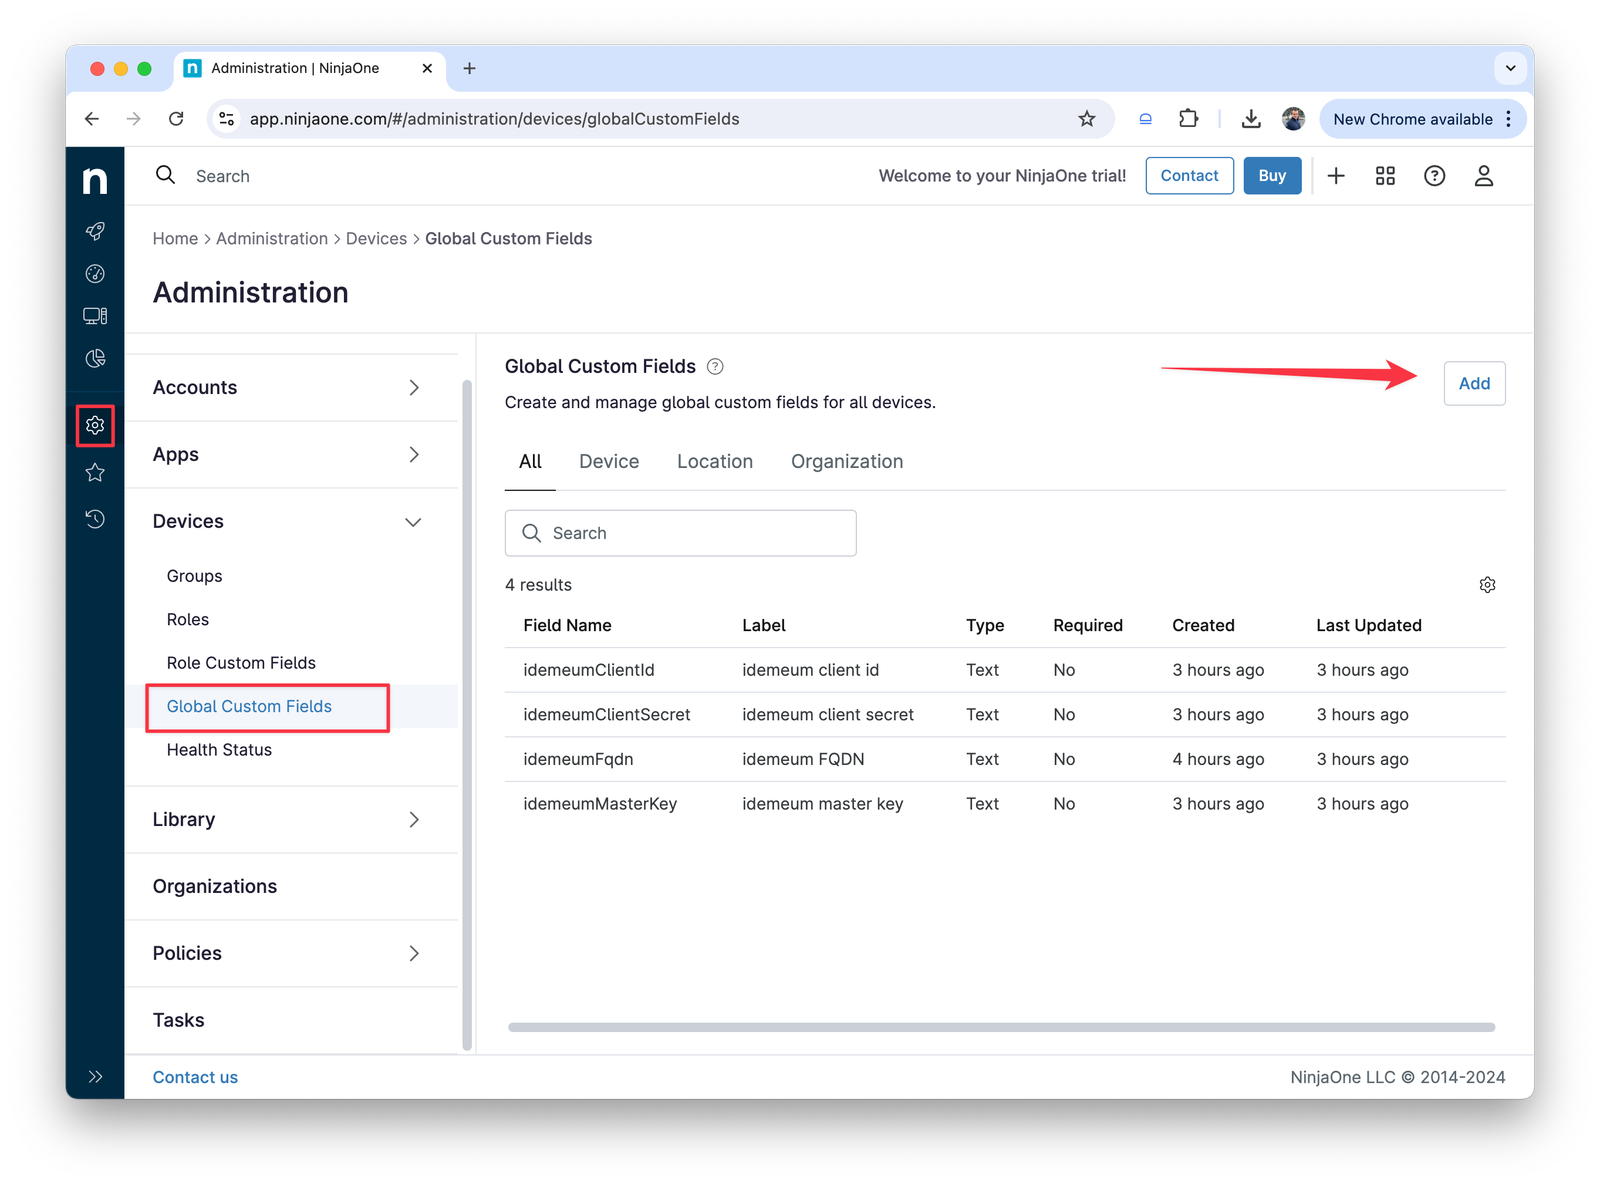The height and width of the screenshot is (1186, 1600).
Task: Open recent history via the clock icon
Action: pos(95,519)
